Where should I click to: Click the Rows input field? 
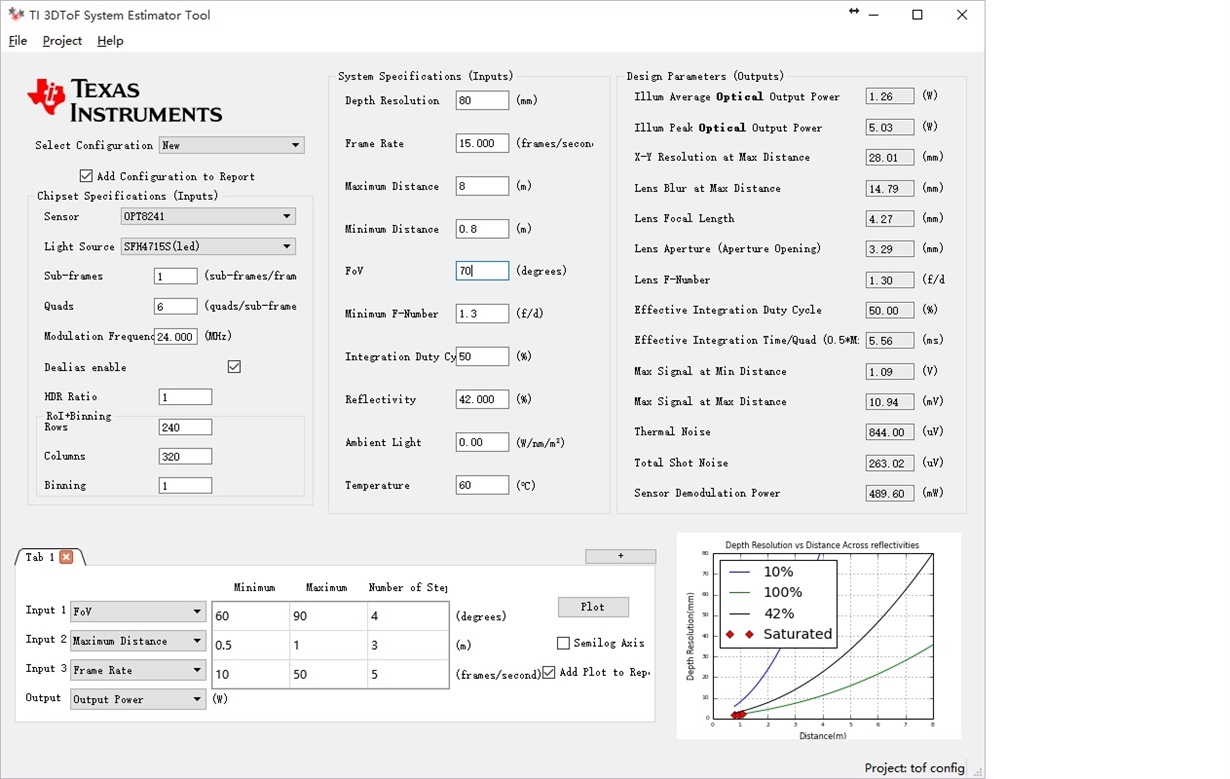click(x=186, y=427)
